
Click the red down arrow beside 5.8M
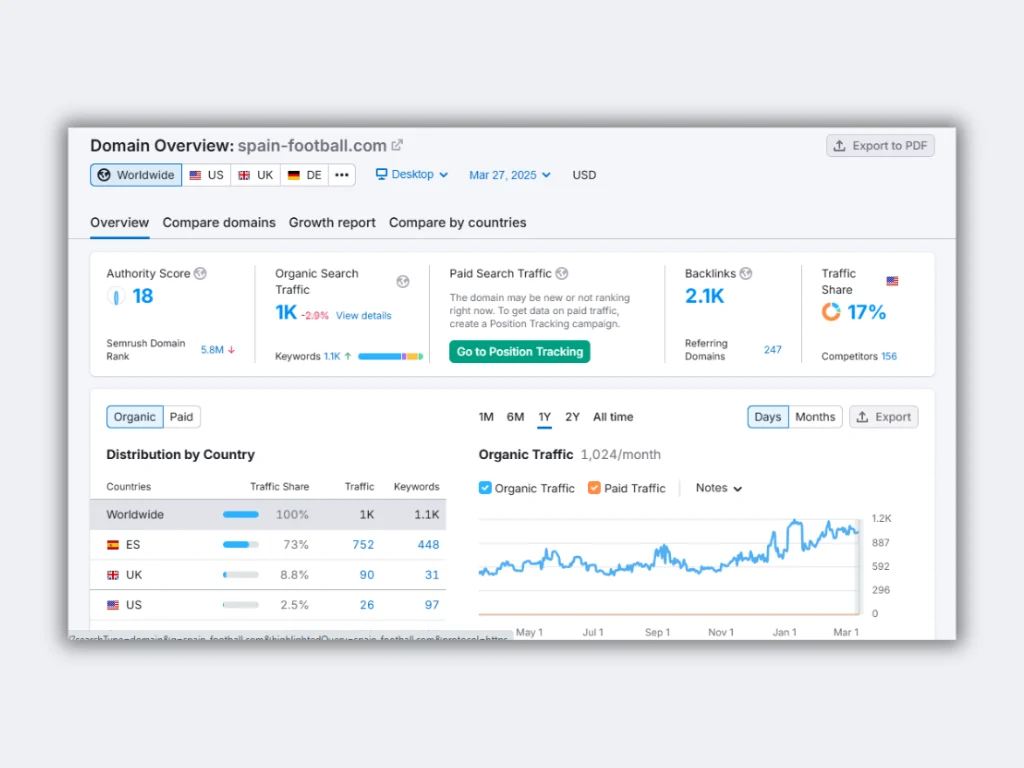pos(231,350)
